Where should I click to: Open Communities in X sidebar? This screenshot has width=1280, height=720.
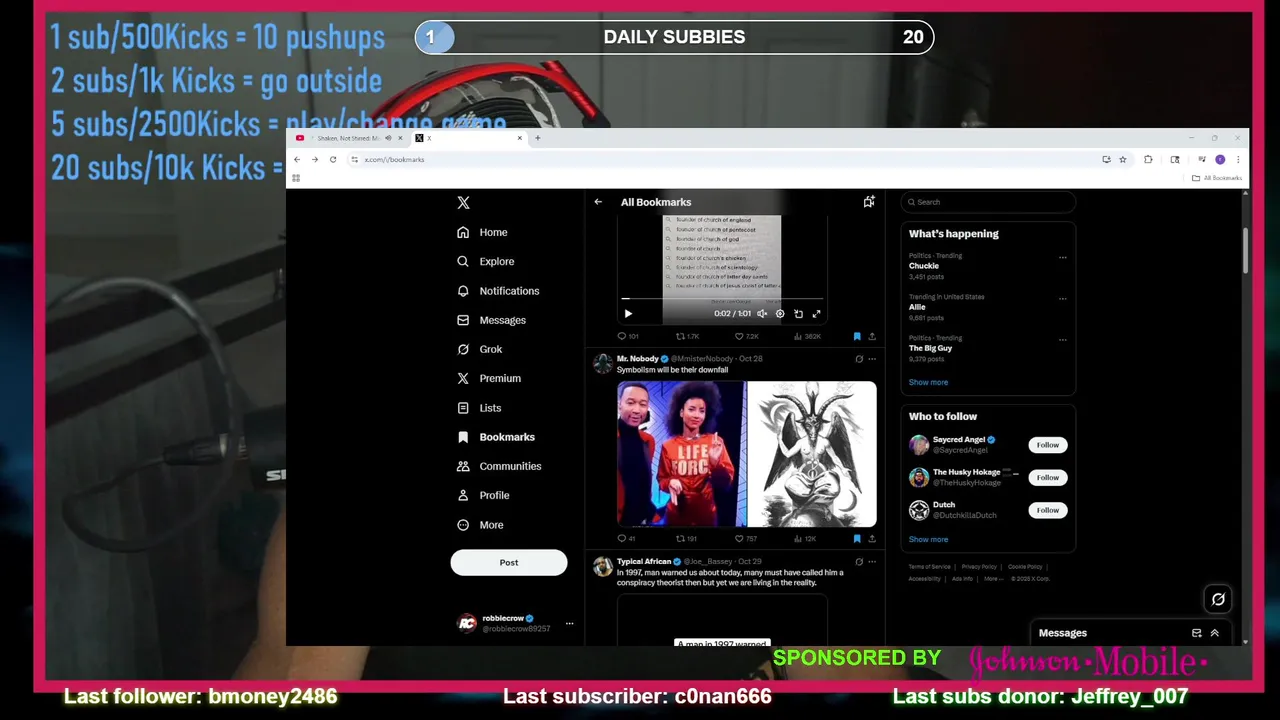pyautogui.click(x=498, y=466)
